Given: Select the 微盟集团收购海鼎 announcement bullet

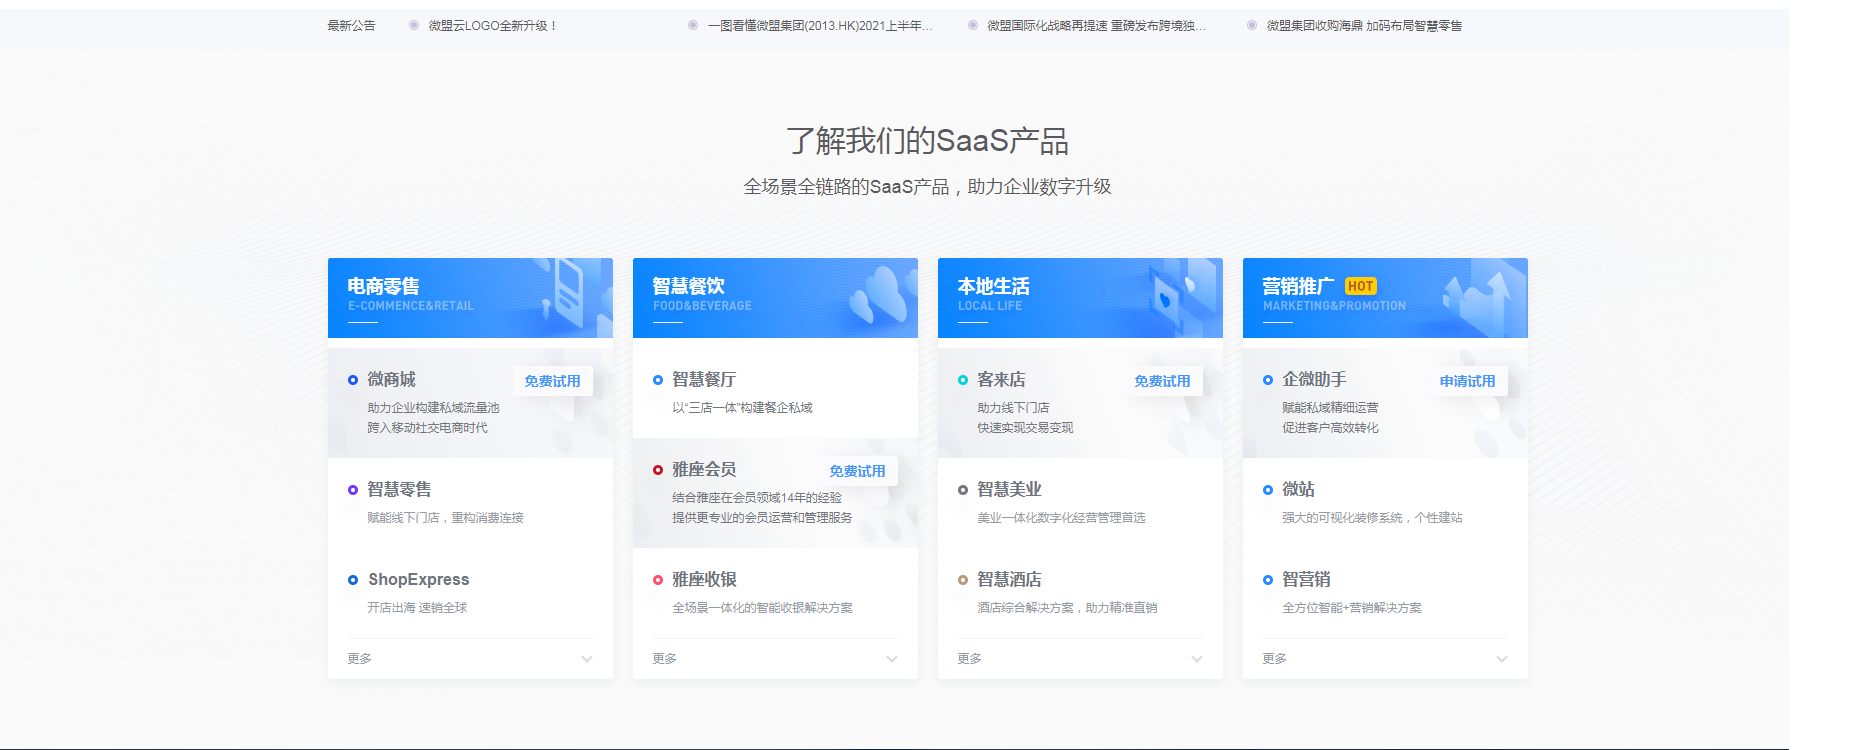Looking at the screenshot, I should point(1252,26).
